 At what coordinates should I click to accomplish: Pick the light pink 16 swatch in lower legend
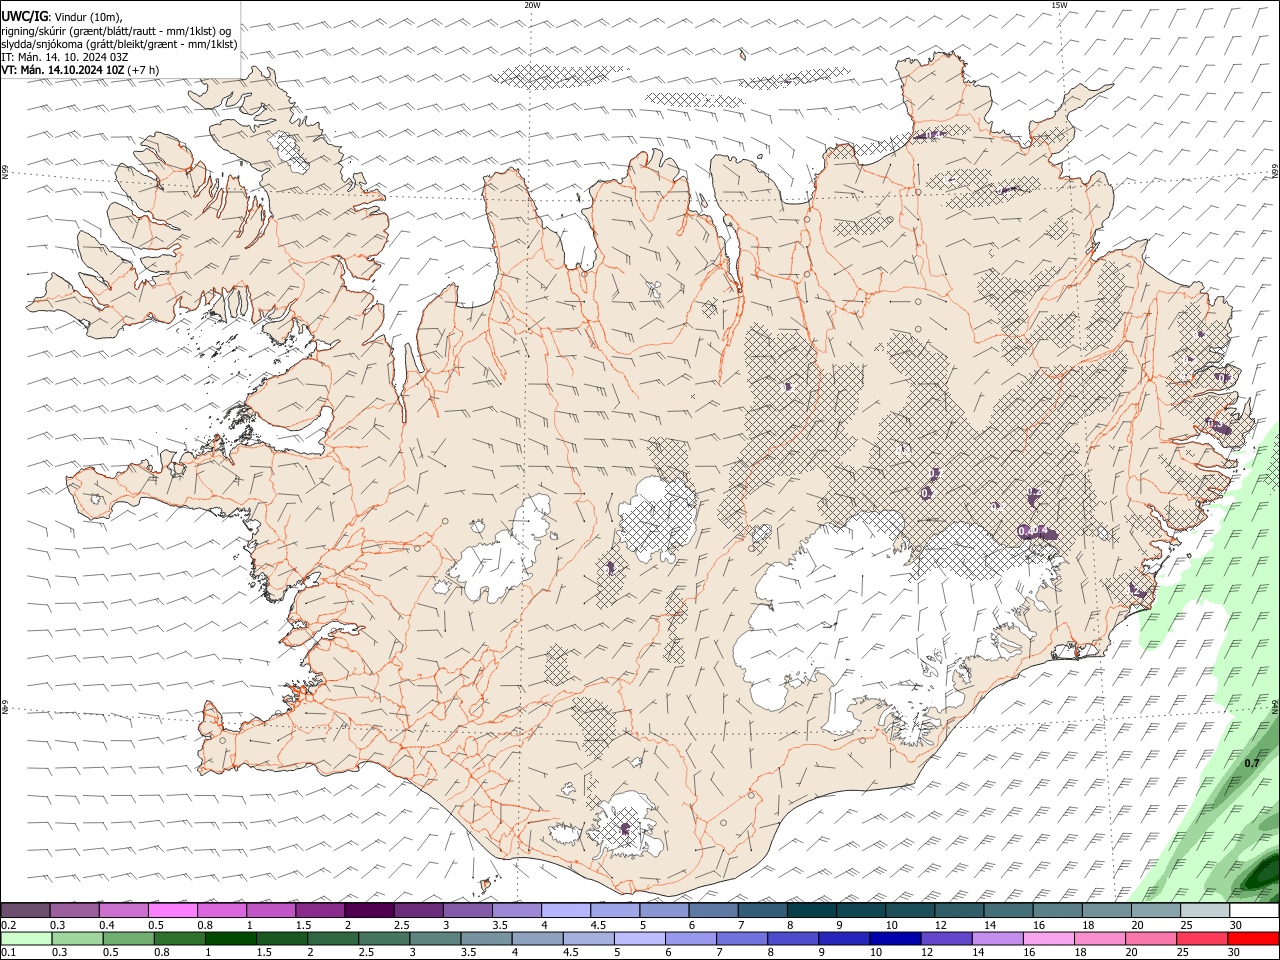tap(1047, 938)
